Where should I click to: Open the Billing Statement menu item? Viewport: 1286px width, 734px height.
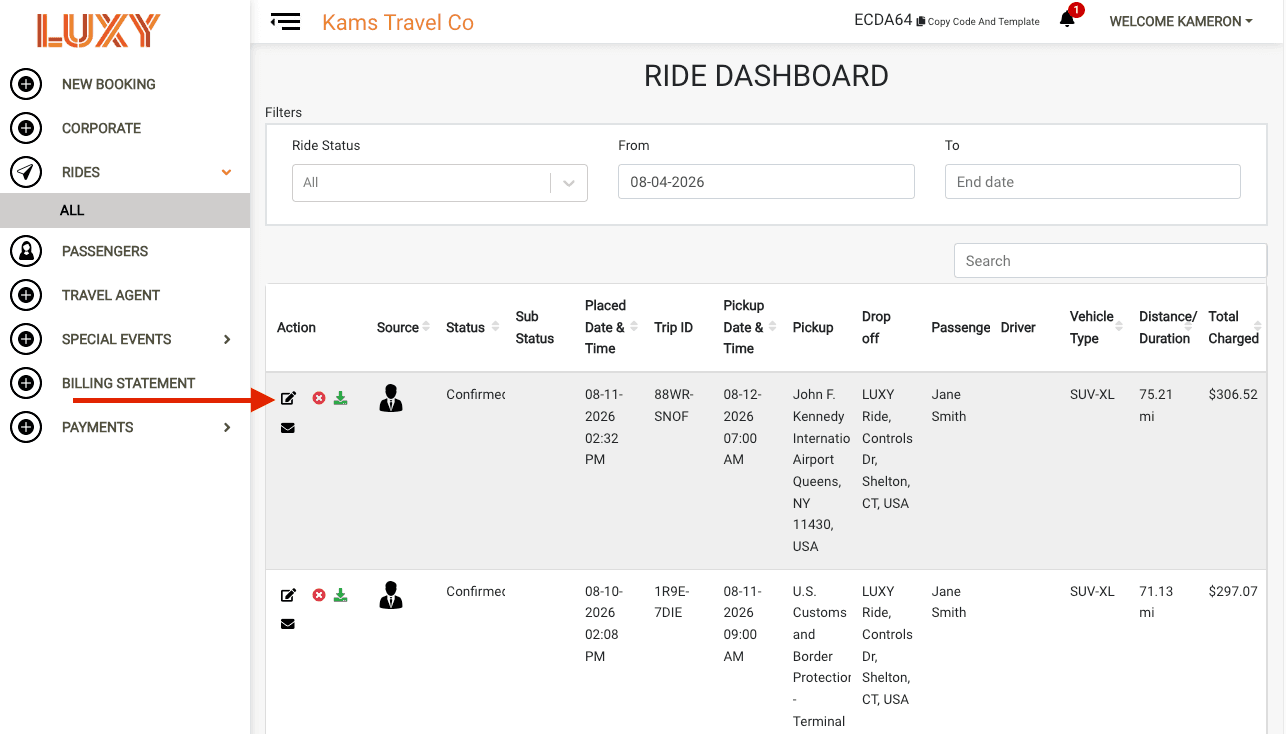pyautogui.click(x=129, y=383)
